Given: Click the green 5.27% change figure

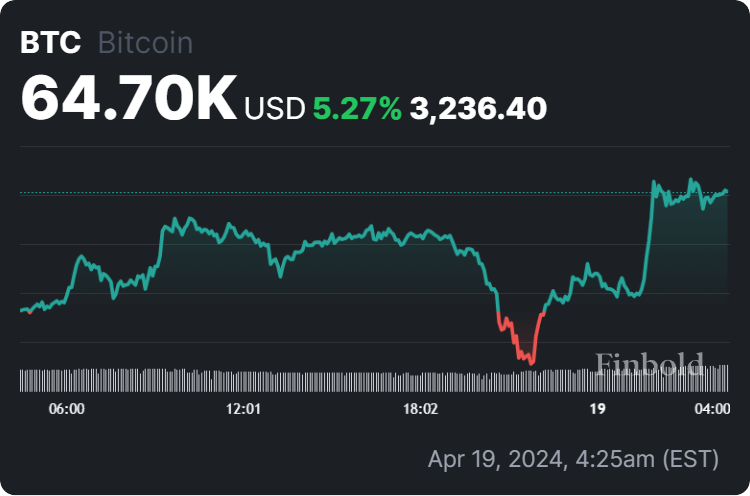Looking at the screenshot, I should tap(357, 108).
